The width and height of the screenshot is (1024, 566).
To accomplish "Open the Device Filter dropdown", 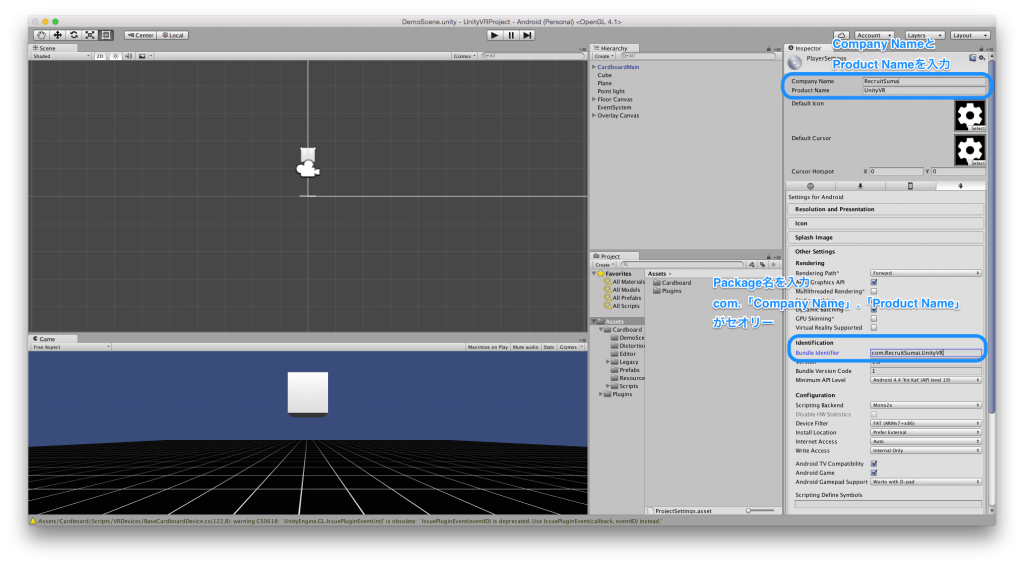I will [x=925, y=424].
